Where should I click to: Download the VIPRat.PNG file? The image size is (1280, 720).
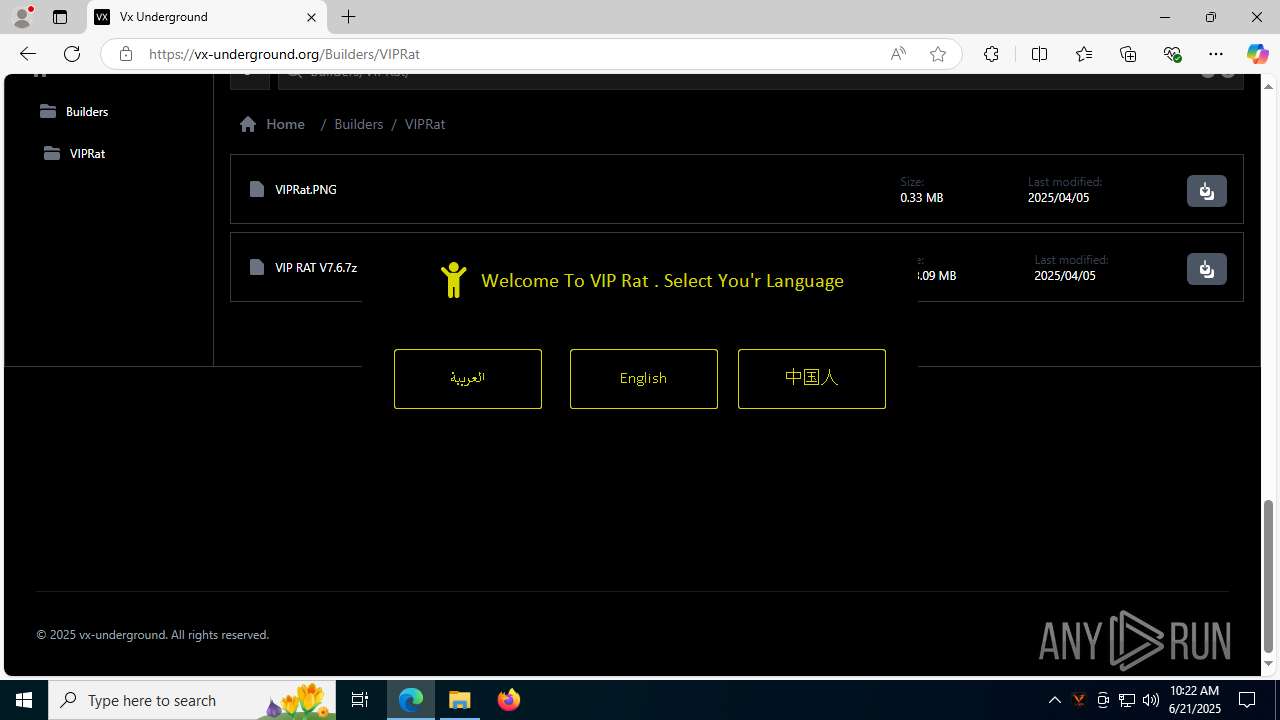pyautogui.click(x=1206, y=191)
